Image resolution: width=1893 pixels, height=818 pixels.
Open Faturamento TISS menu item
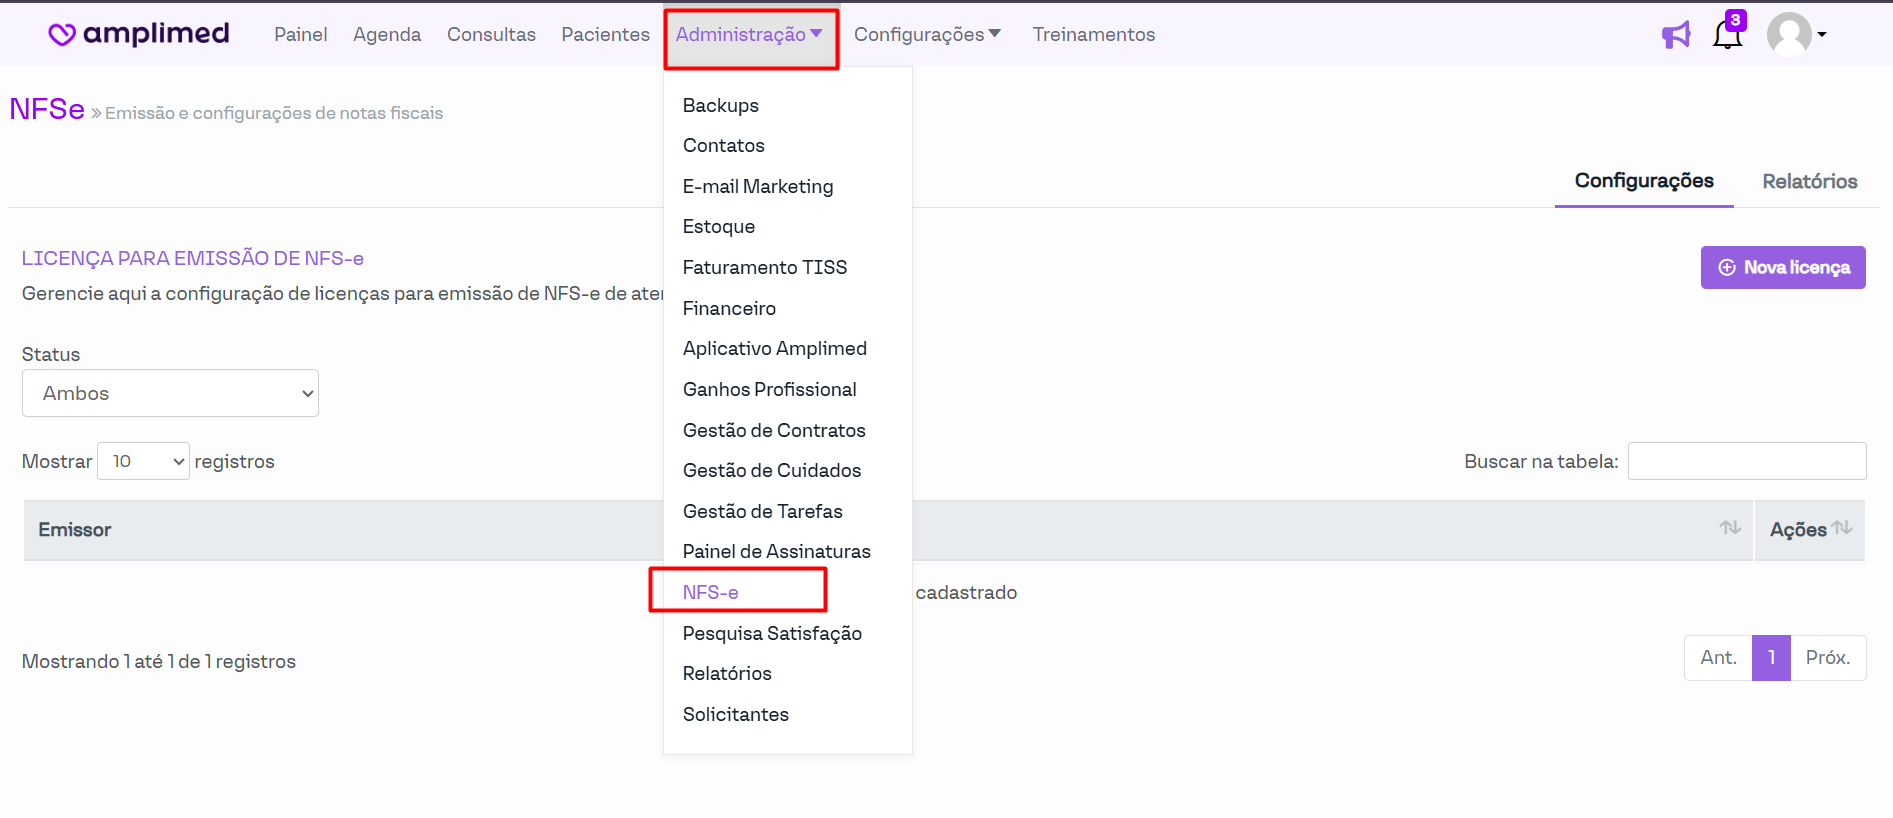coord(764,267)
